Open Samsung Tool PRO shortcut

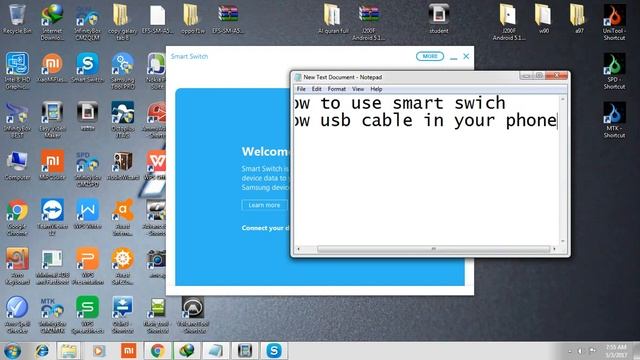122,70
